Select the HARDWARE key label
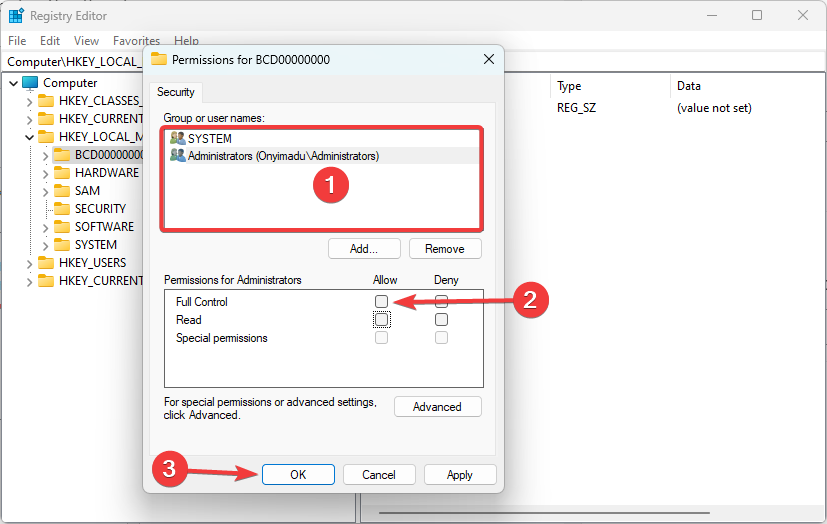 pyautogui.click(x=107, y=173)
